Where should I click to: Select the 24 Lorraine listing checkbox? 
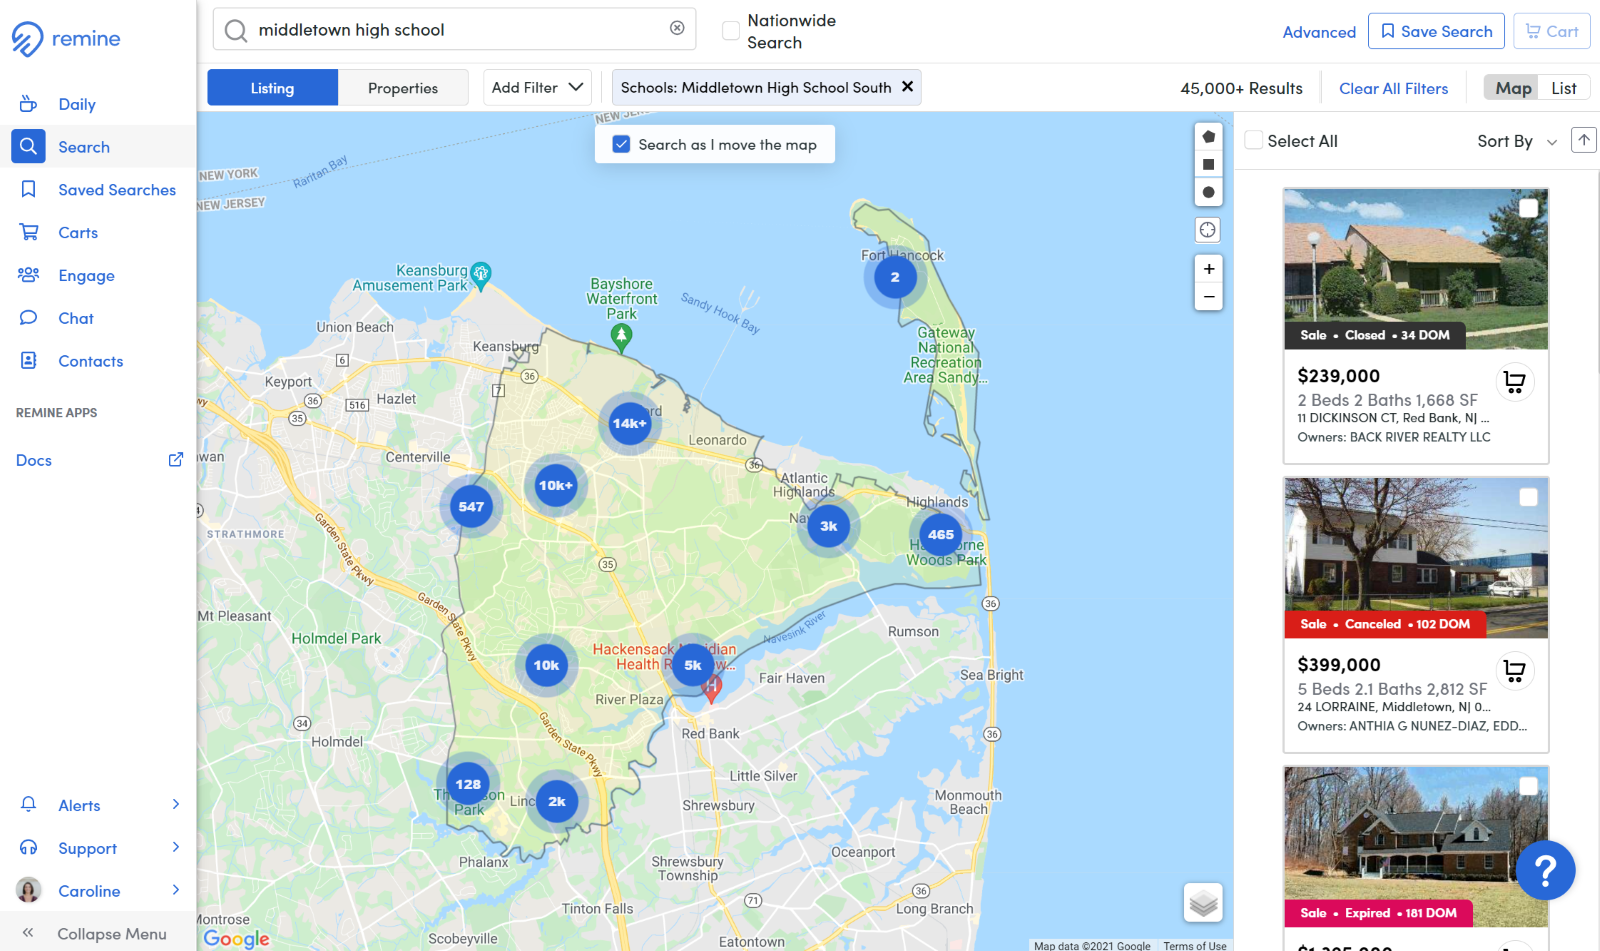(x=1528, y=497)
